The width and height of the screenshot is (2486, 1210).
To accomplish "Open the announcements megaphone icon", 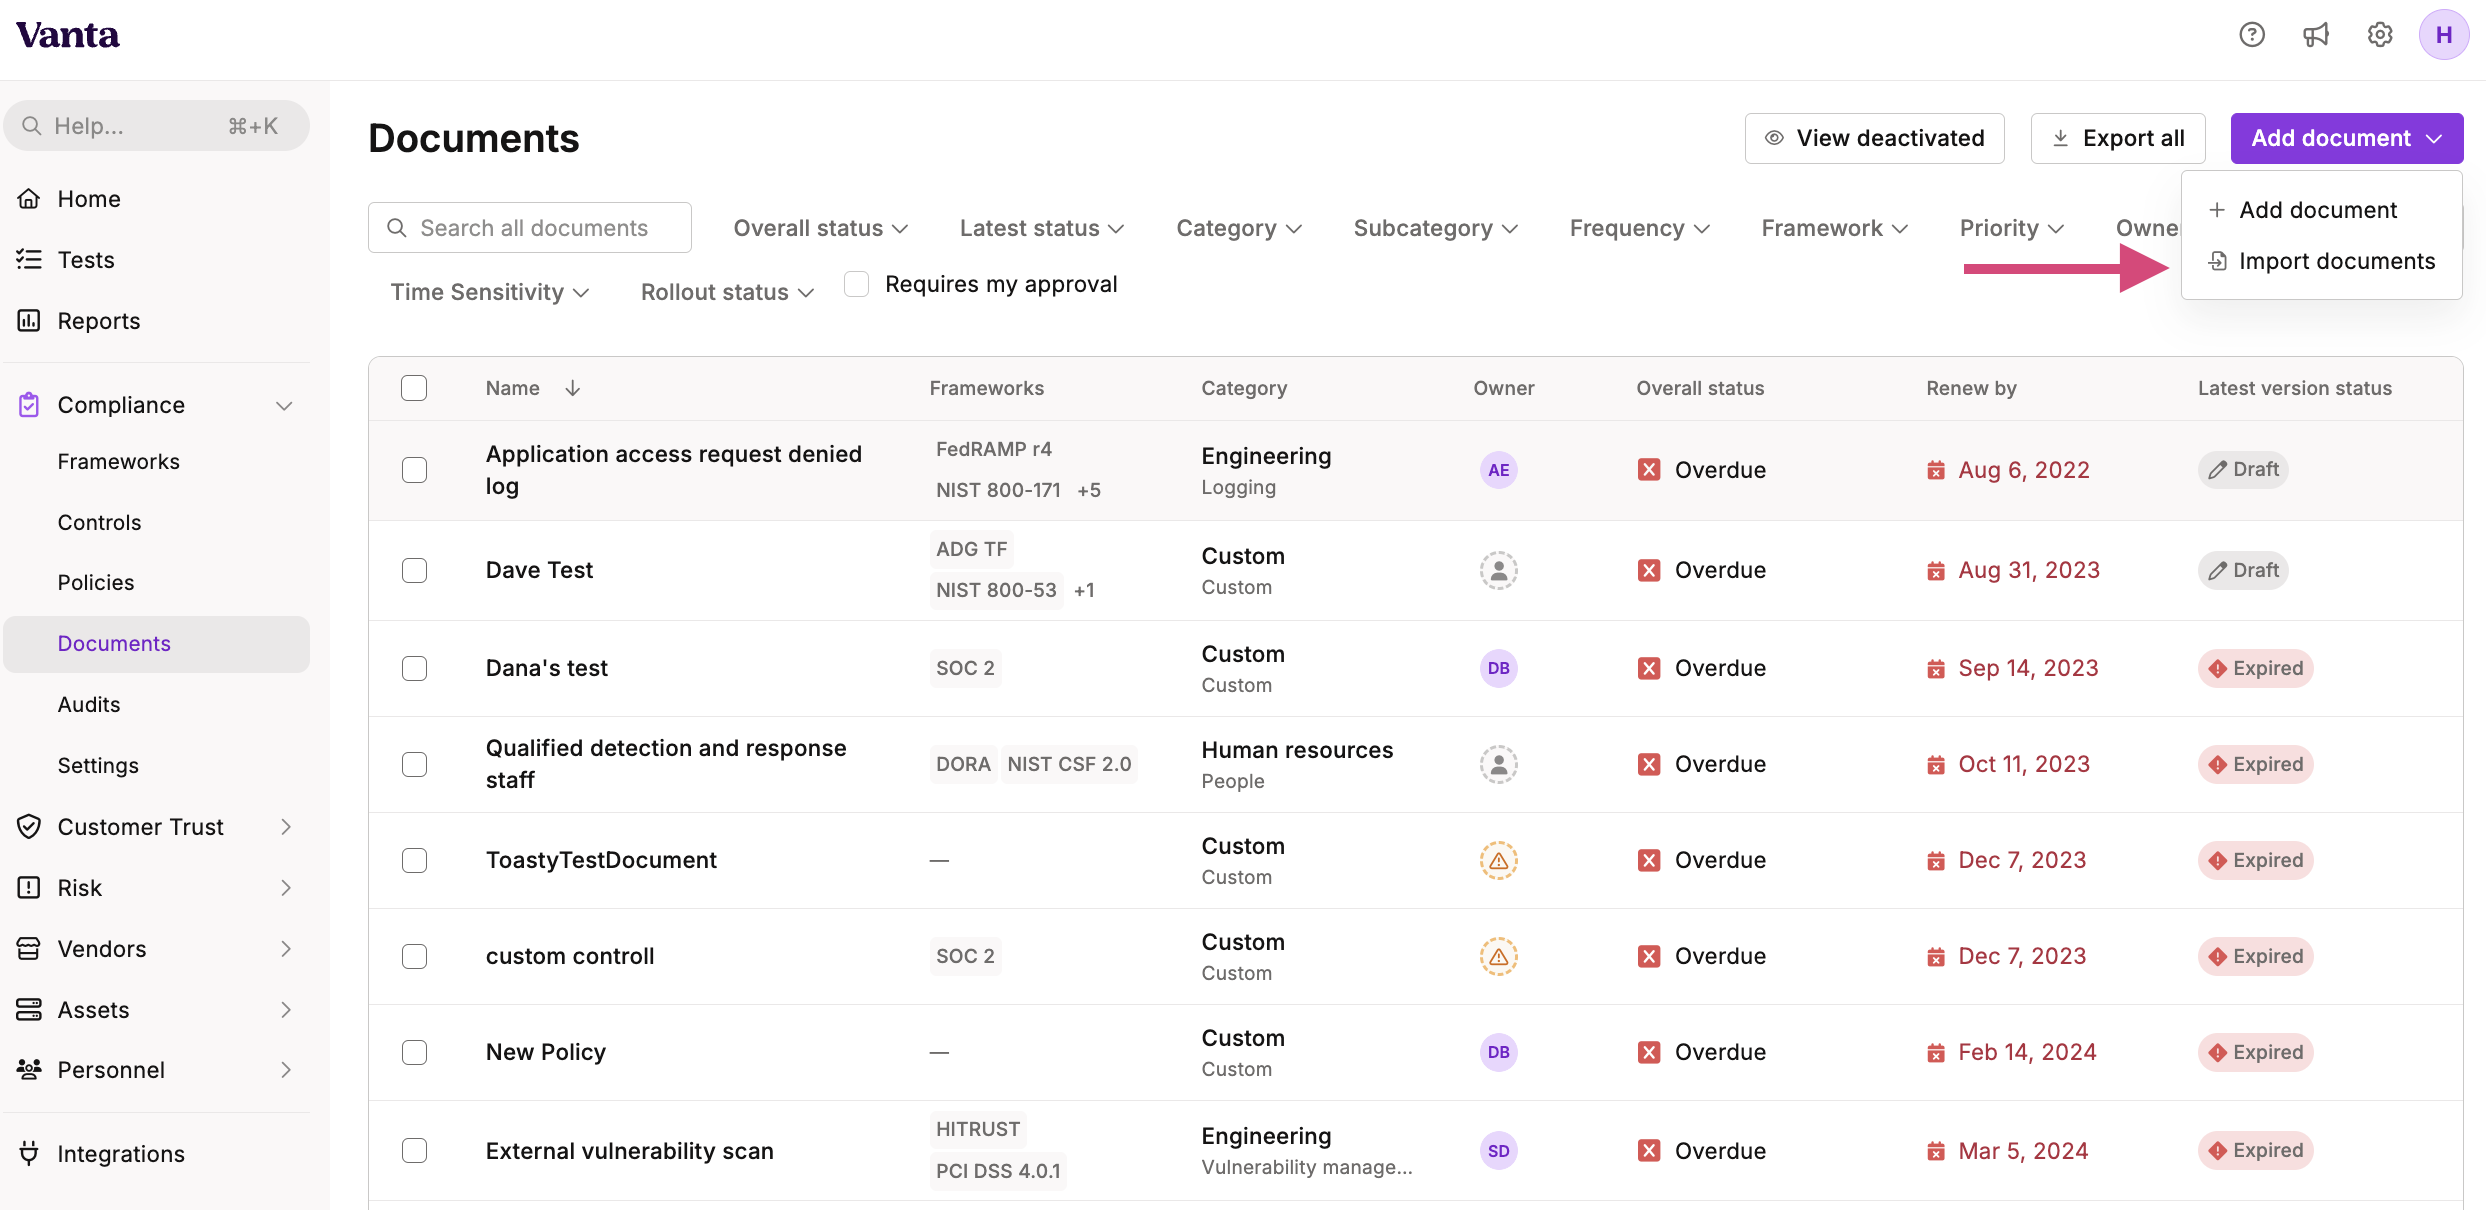I will point(2316,35).
